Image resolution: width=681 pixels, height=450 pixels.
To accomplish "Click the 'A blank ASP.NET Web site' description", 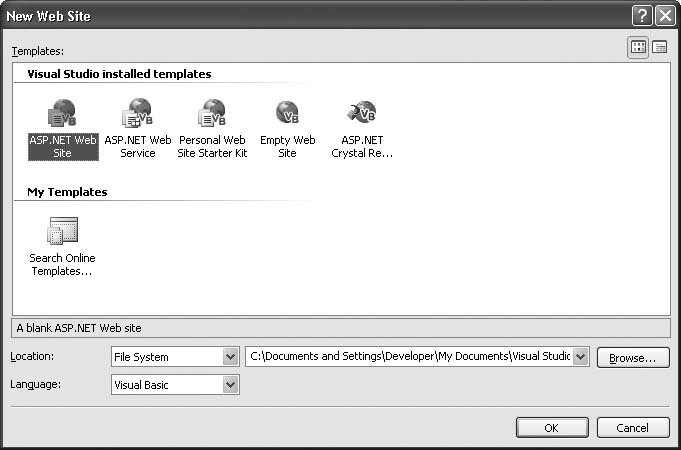I will coord(79,328).
